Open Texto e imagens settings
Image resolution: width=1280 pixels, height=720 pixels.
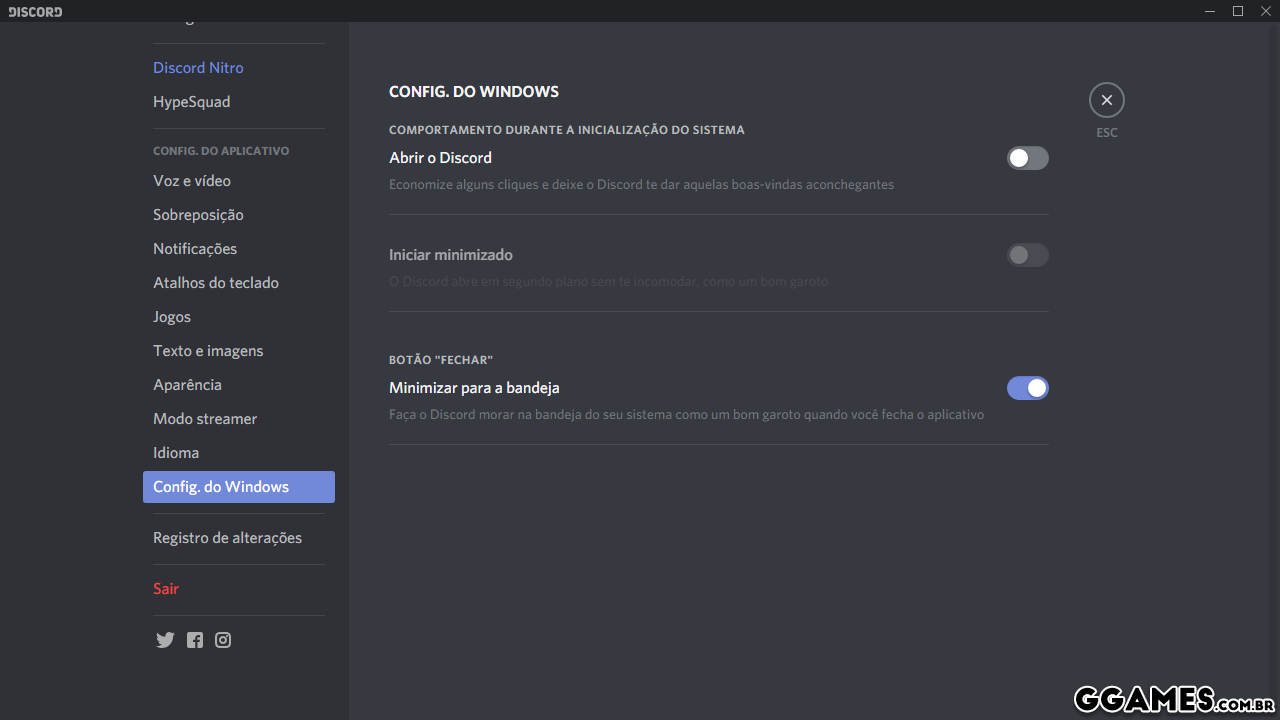[208, 351]
